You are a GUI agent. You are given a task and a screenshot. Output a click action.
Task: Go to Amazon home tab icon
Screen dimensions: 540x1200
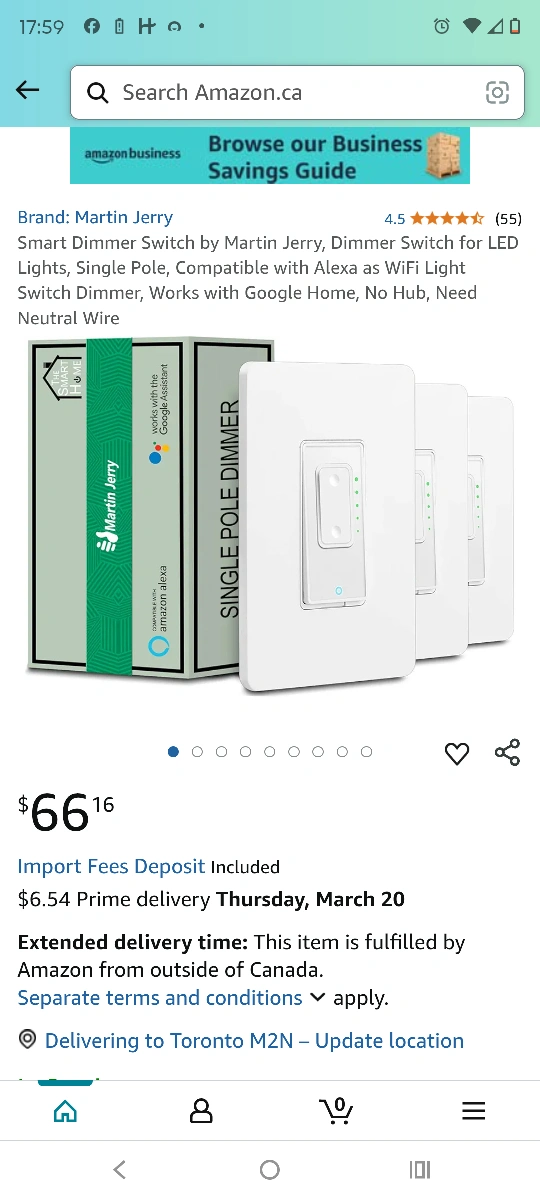click(x=66, y=1110)
